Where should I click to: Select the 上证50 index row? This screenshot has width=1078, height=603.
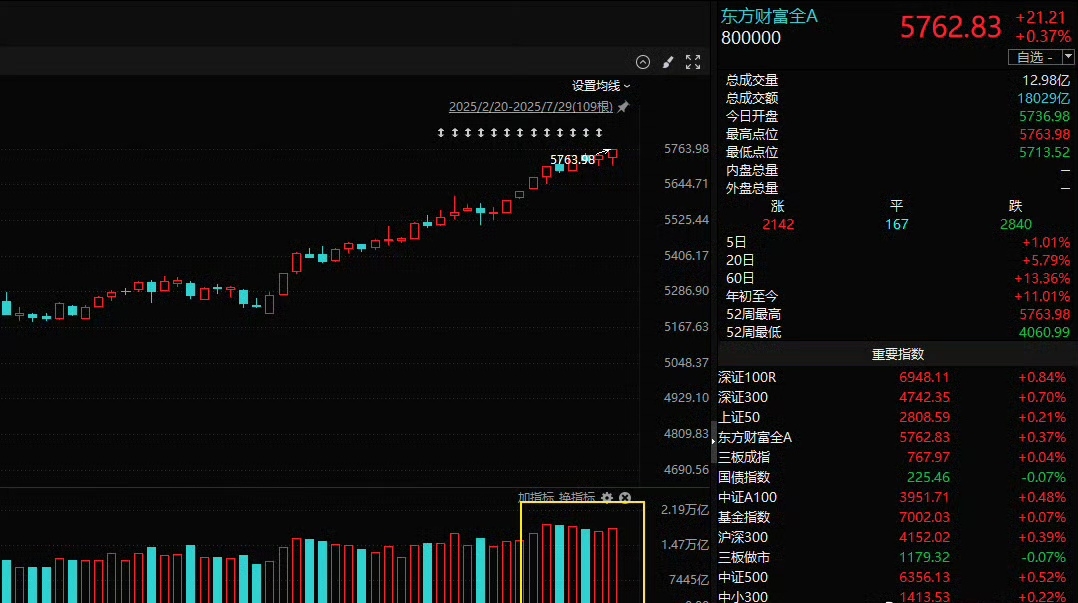(x=898, y=417)
